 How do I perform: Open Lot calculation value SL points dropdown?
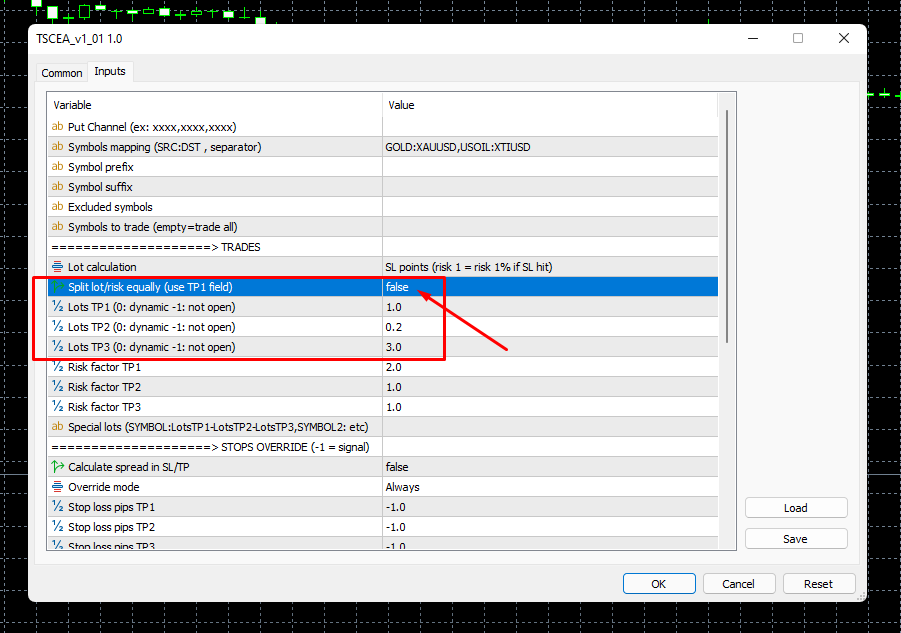click(x=550, y=267)
